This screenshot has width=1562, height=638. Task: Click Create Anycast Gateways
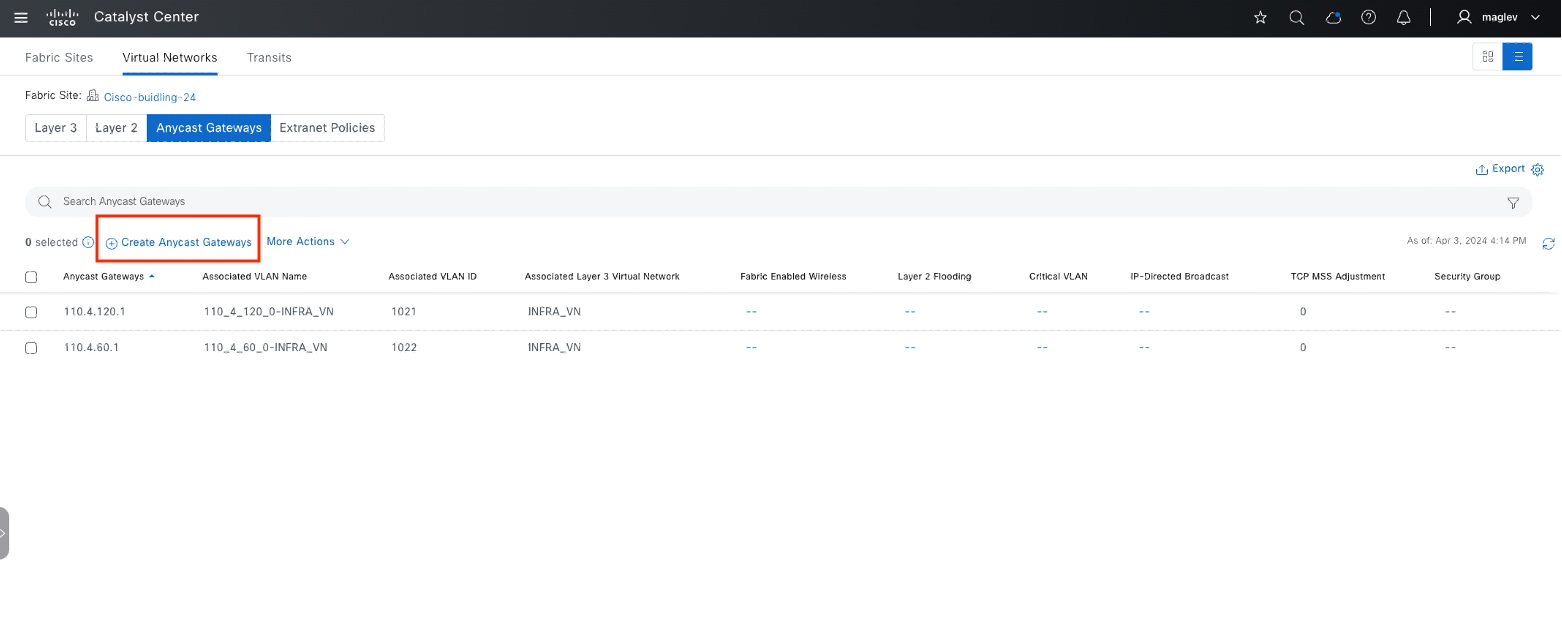pos(179,243)
